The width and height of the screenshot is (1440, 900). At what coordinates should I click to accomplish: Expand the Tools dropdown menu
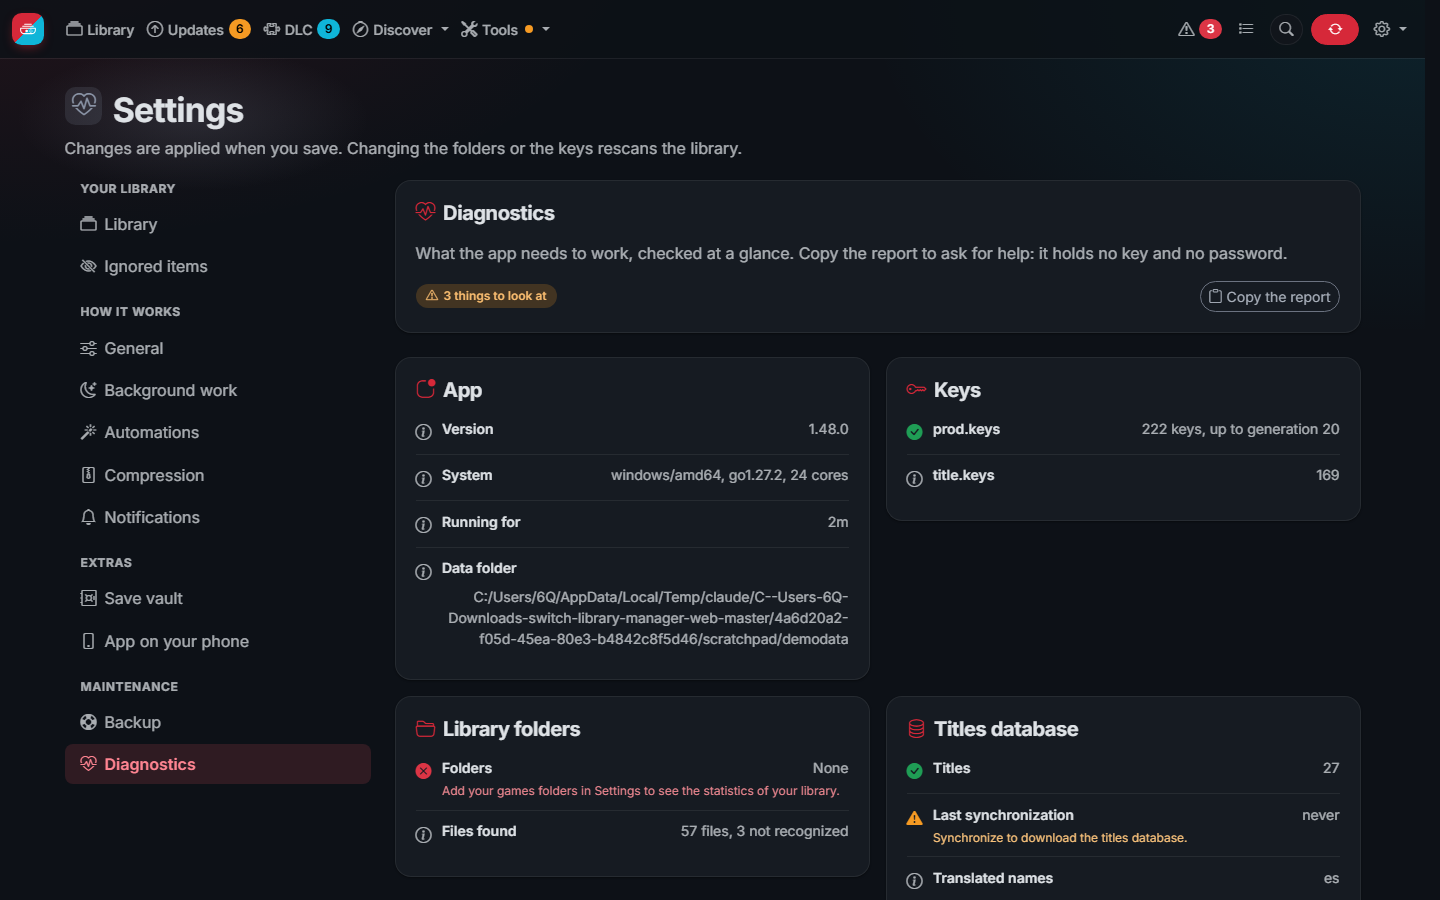click(505, 29)
